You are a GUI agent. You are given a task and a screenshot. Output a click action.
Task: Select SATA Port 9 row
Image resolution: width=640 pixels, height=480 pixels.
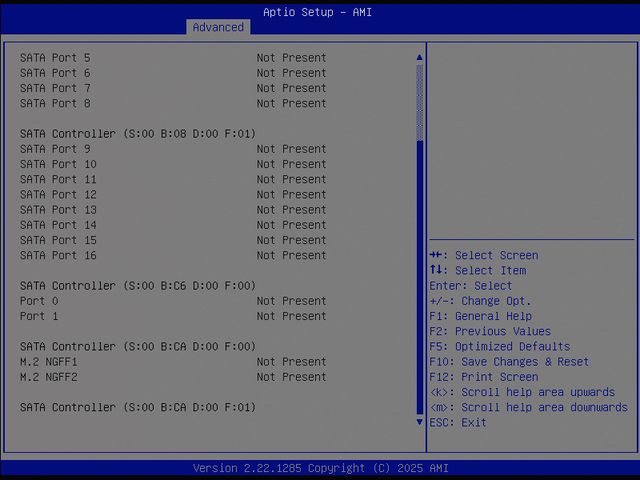[173, 149]
